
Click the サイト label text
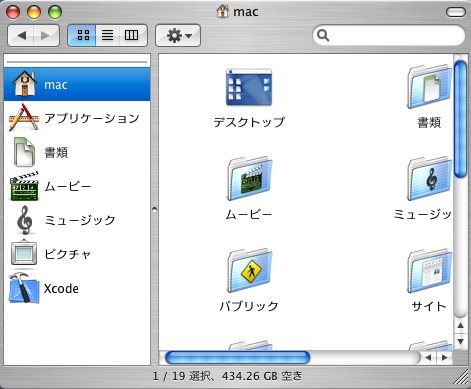click(429, 306)
